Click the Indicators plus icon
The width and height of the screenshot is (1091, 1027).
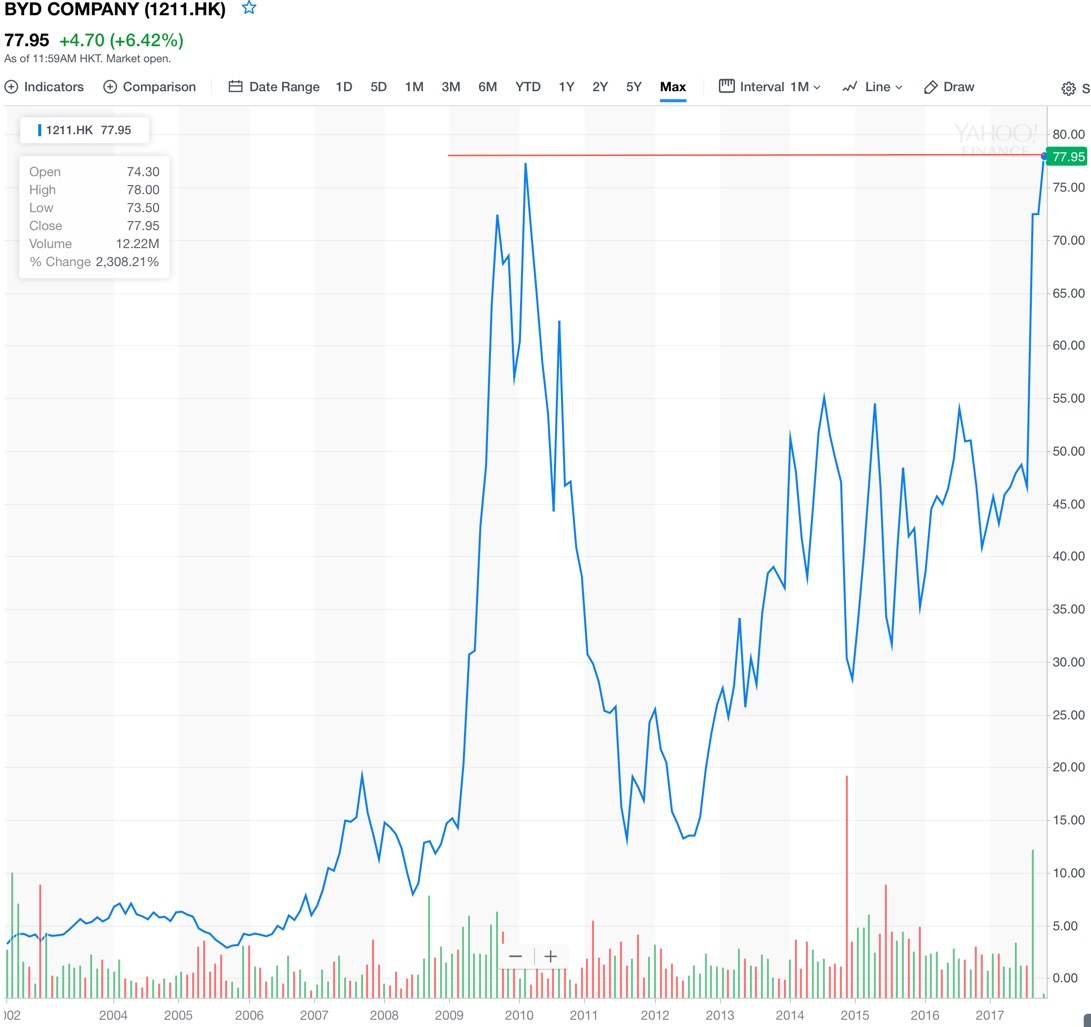click(11, 87)
